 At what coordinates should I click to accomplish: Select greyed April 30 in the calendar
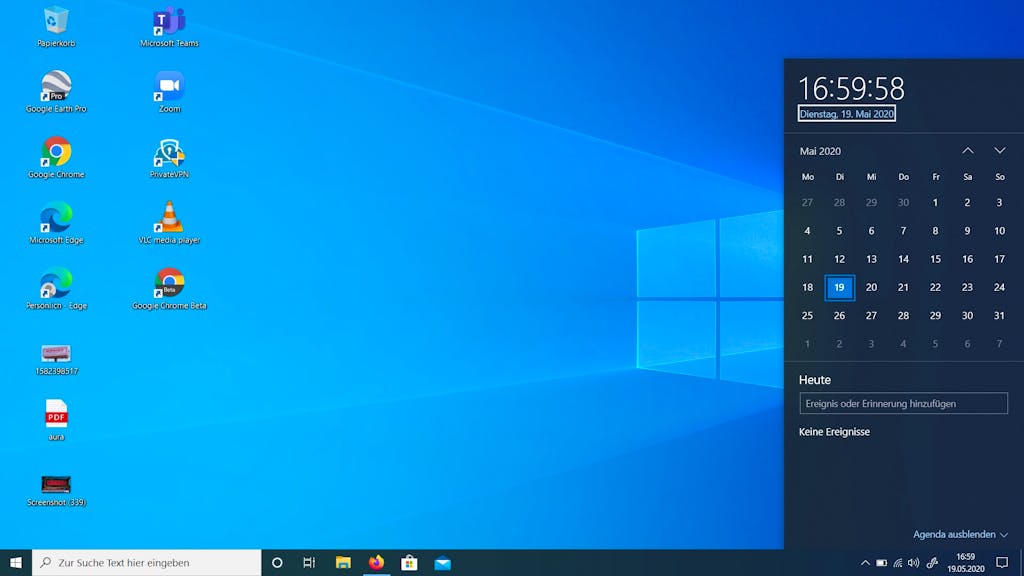point(903,202)
